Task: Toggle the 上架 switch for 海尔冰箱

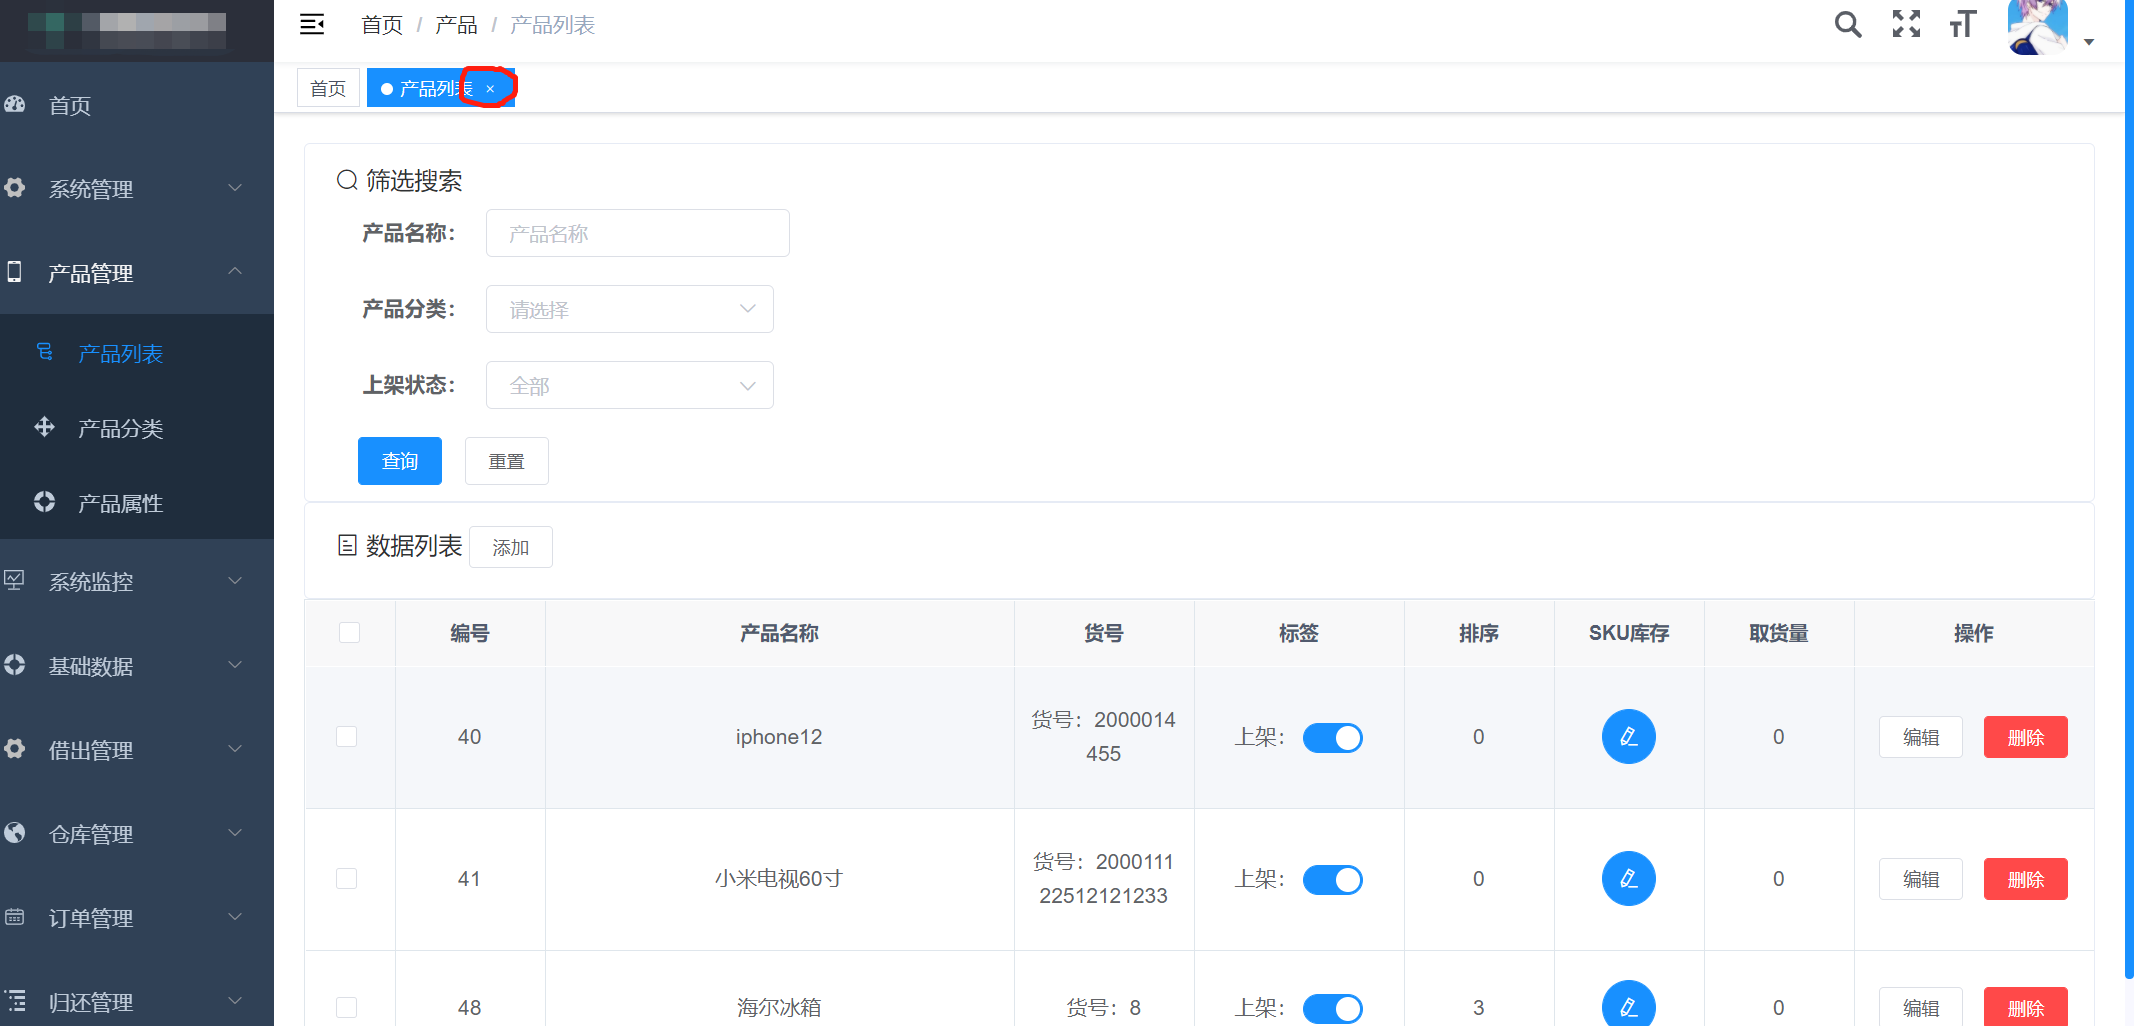Action: click(x=1332, y=1008)
